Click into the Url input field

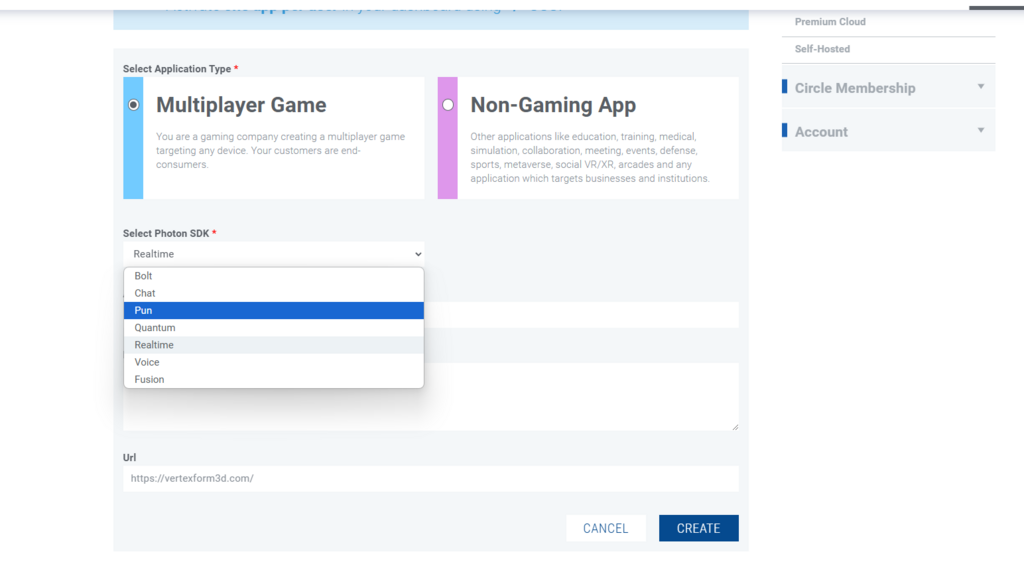430,478
